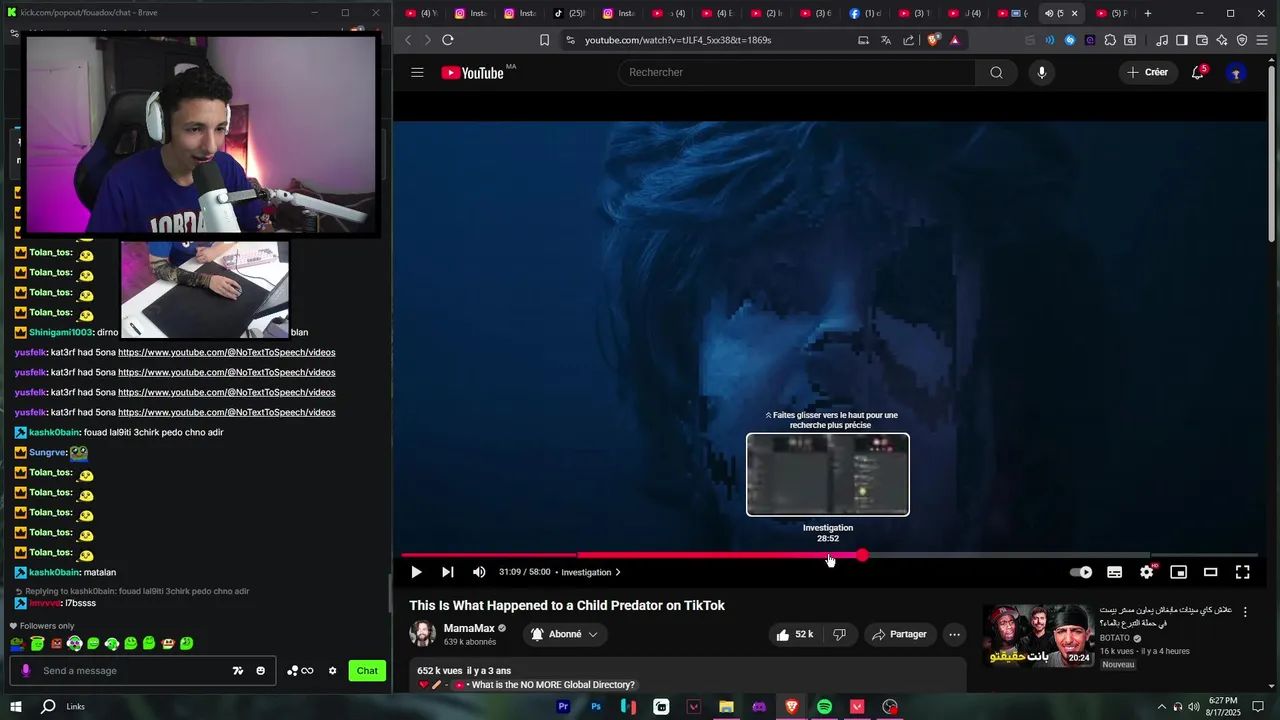Skip to the next video
The height and width of the screenshot is (720, 1280).
[448, 572]
